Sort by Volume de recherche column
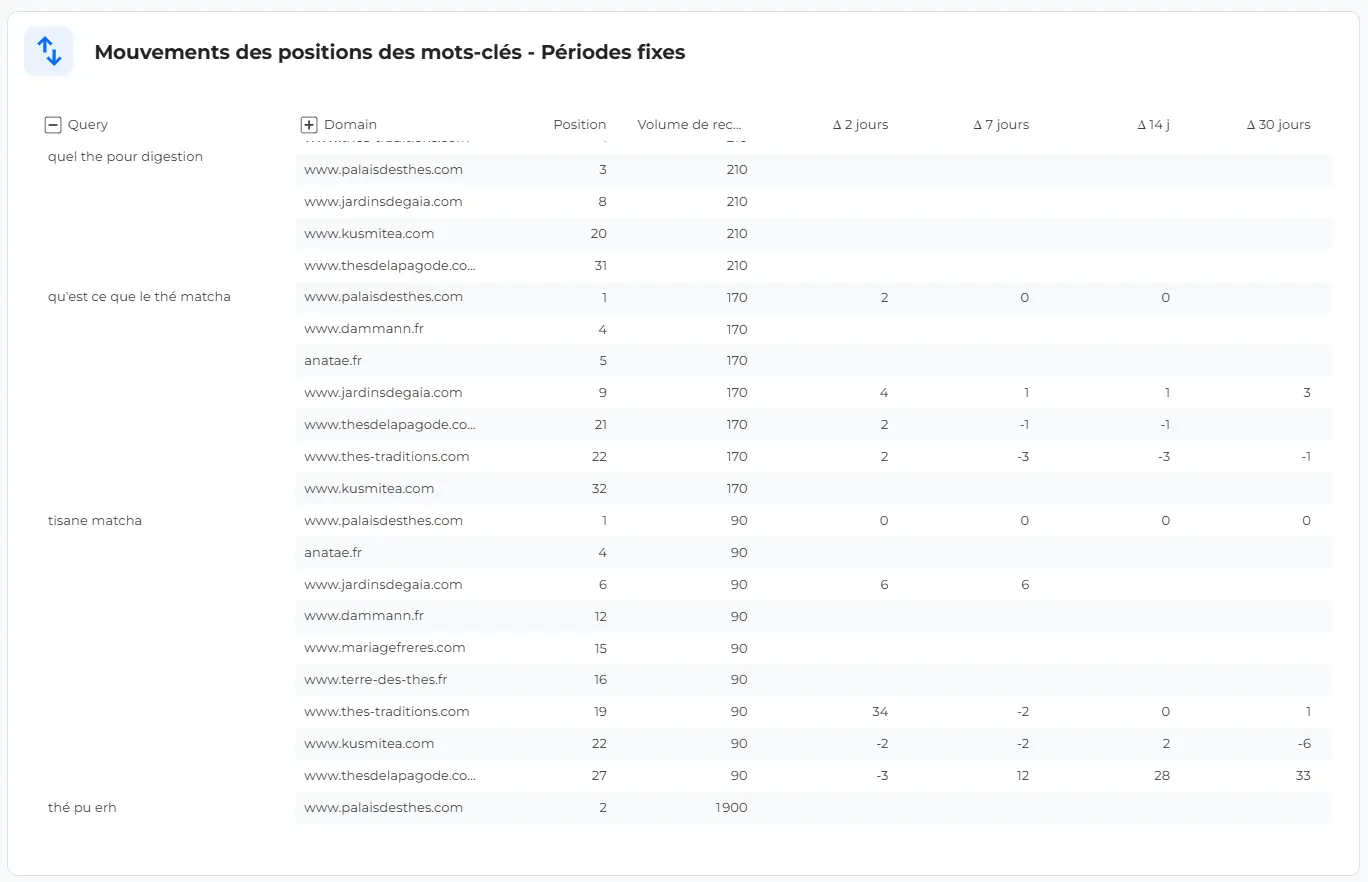This screenshot has height=882, width=1368. coord(688,124)
